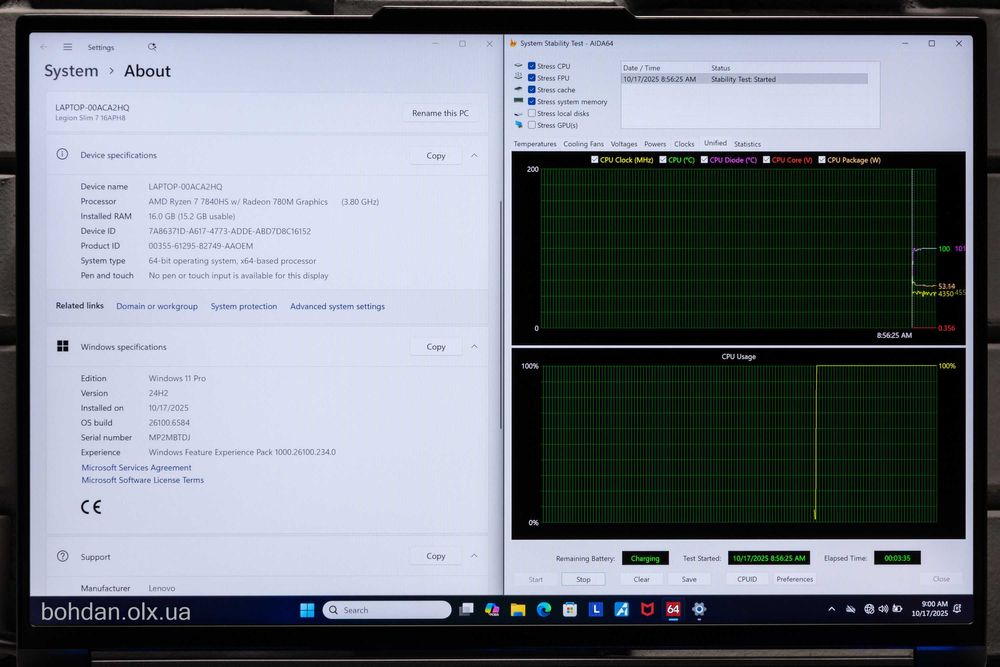Image resolution: width=1000 pixels, height=667 pixels.
Task: Click the Save button in AIDA64
Action: click(689, 579)
